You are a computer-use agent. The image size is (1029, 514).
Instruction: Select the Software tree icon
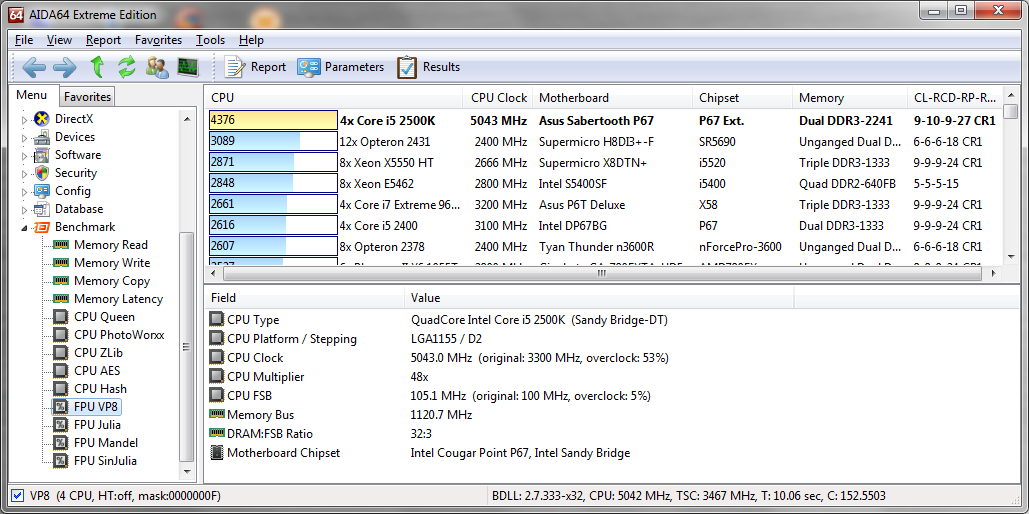tap(42, 155)
